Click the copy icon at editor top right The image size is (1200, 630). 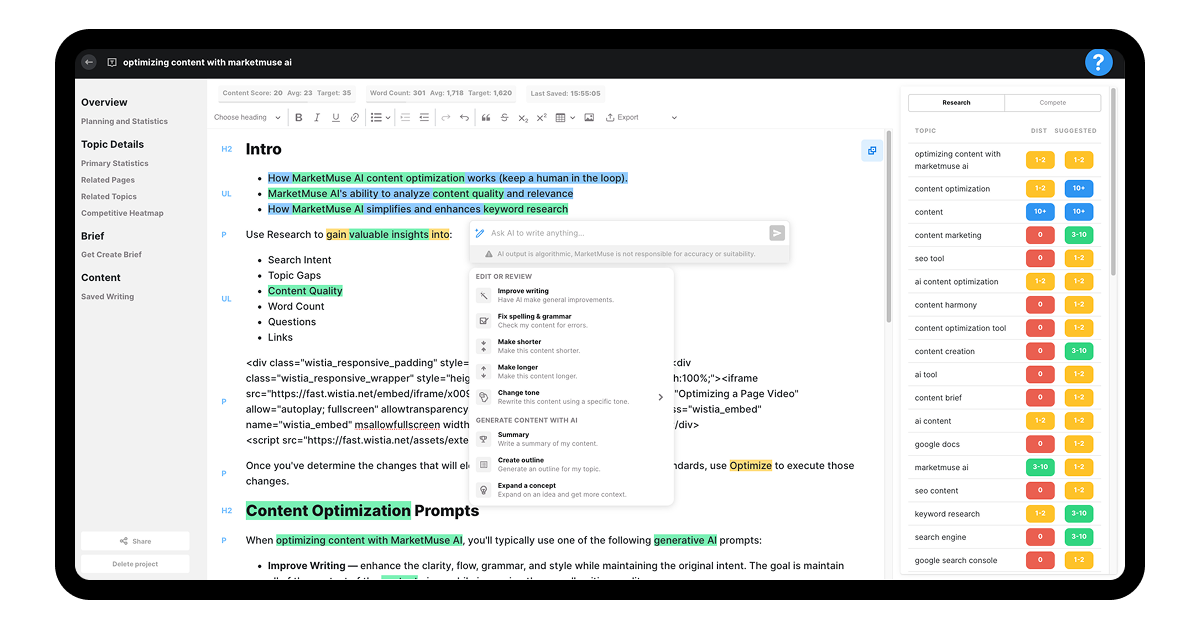[872, 151]
